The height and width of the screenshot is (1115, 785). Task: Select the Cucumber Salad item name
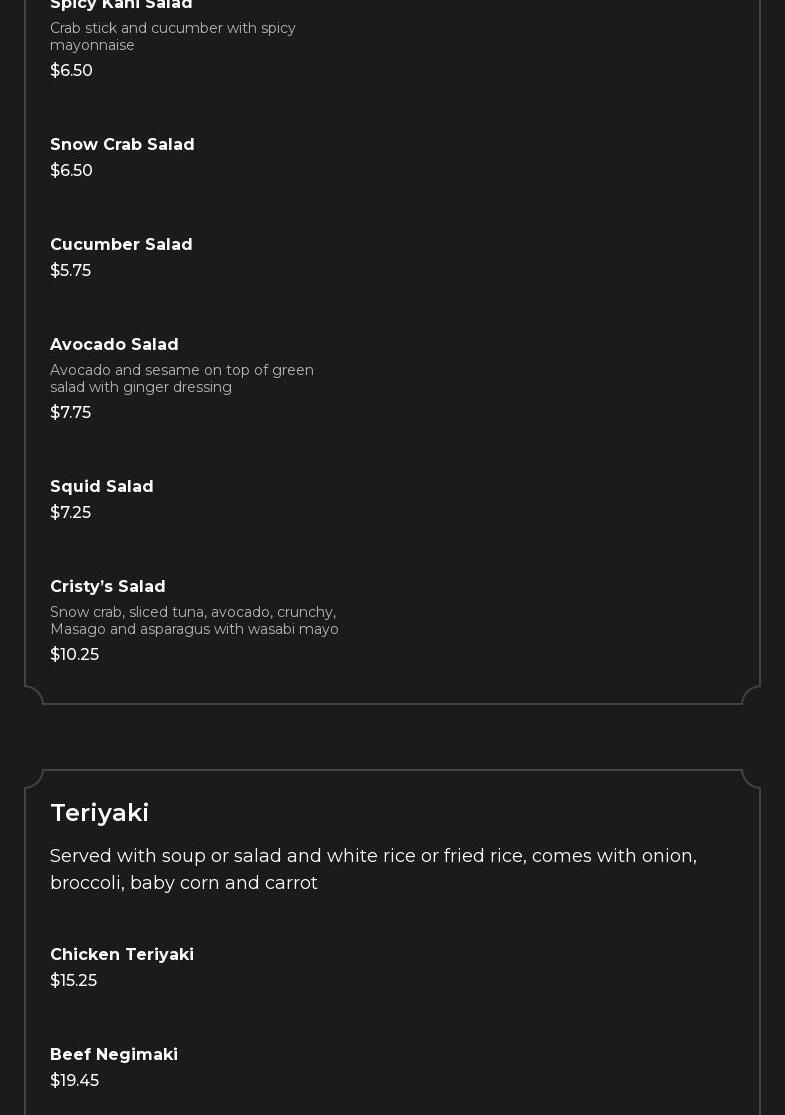coord(121,245)
